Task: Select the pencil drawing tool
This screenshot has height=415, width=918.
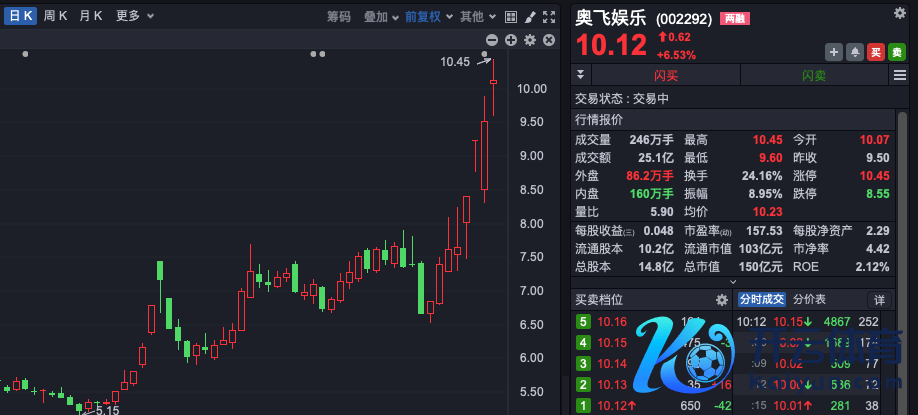Action: (x=530, y=17)
